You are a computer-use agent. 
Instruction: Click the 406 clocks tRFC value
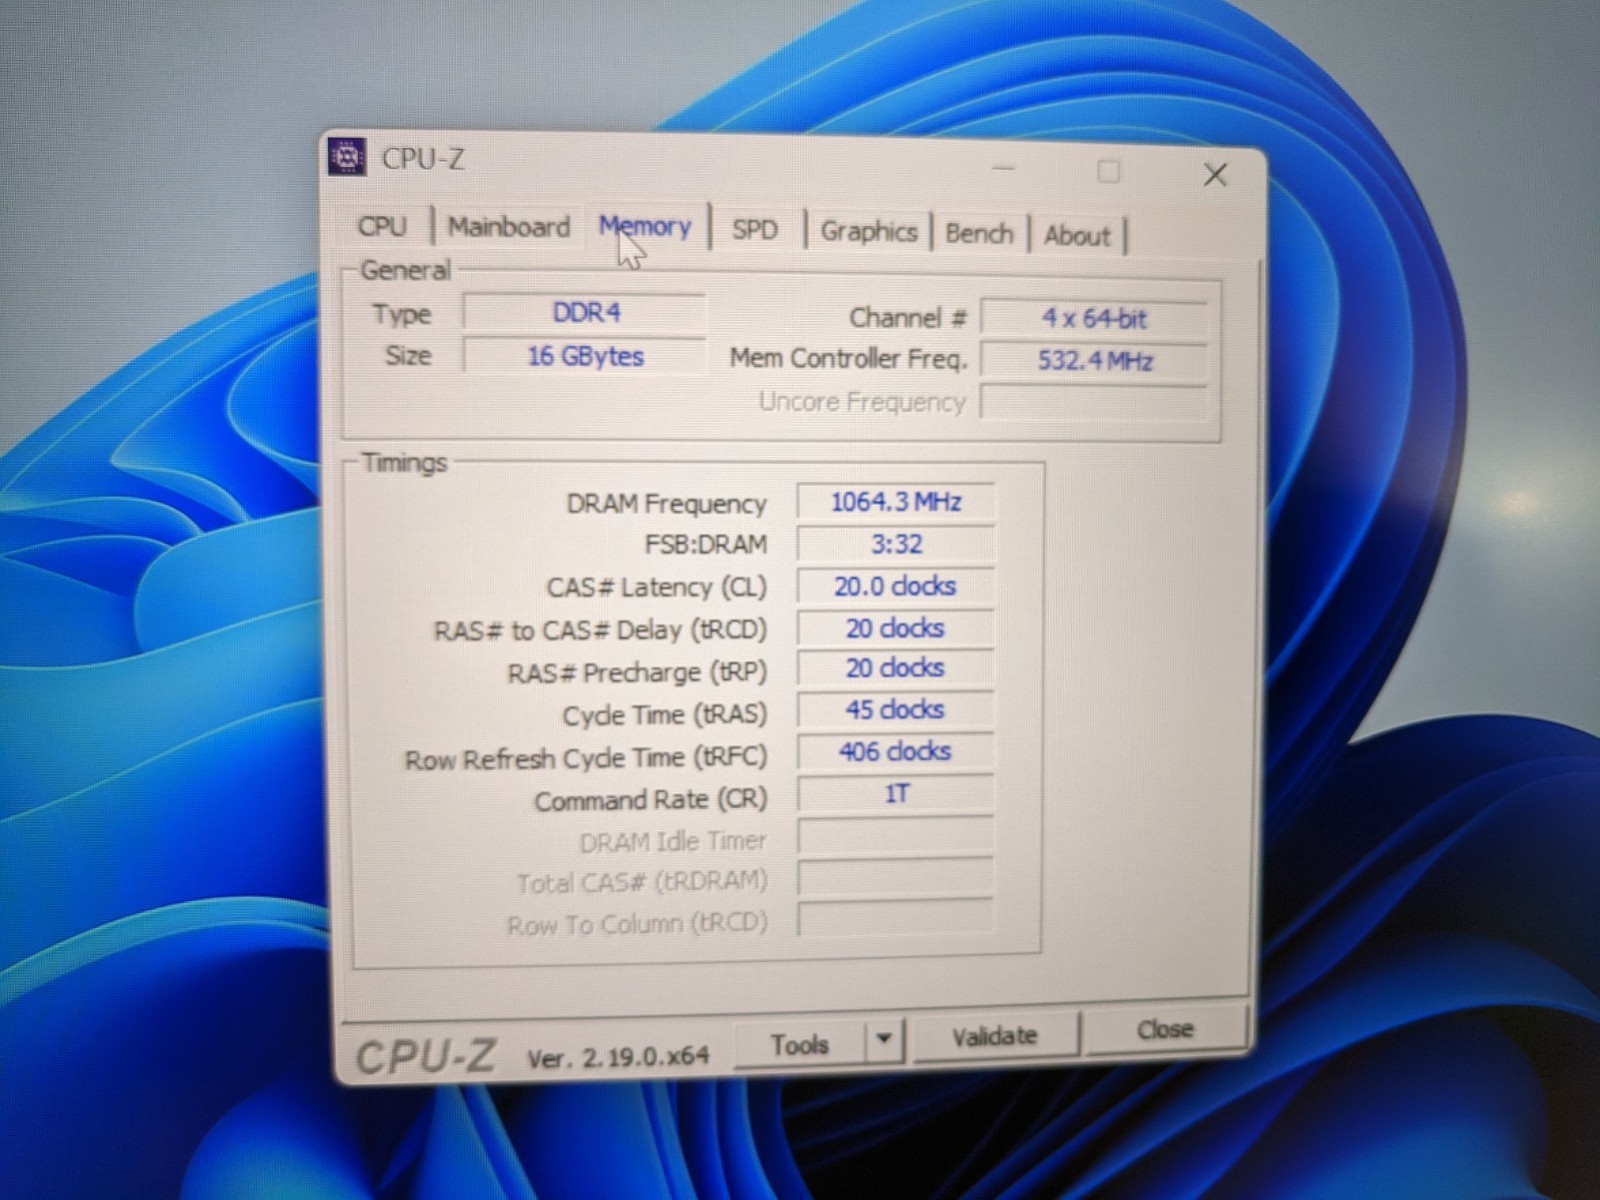tap(896, 752)
